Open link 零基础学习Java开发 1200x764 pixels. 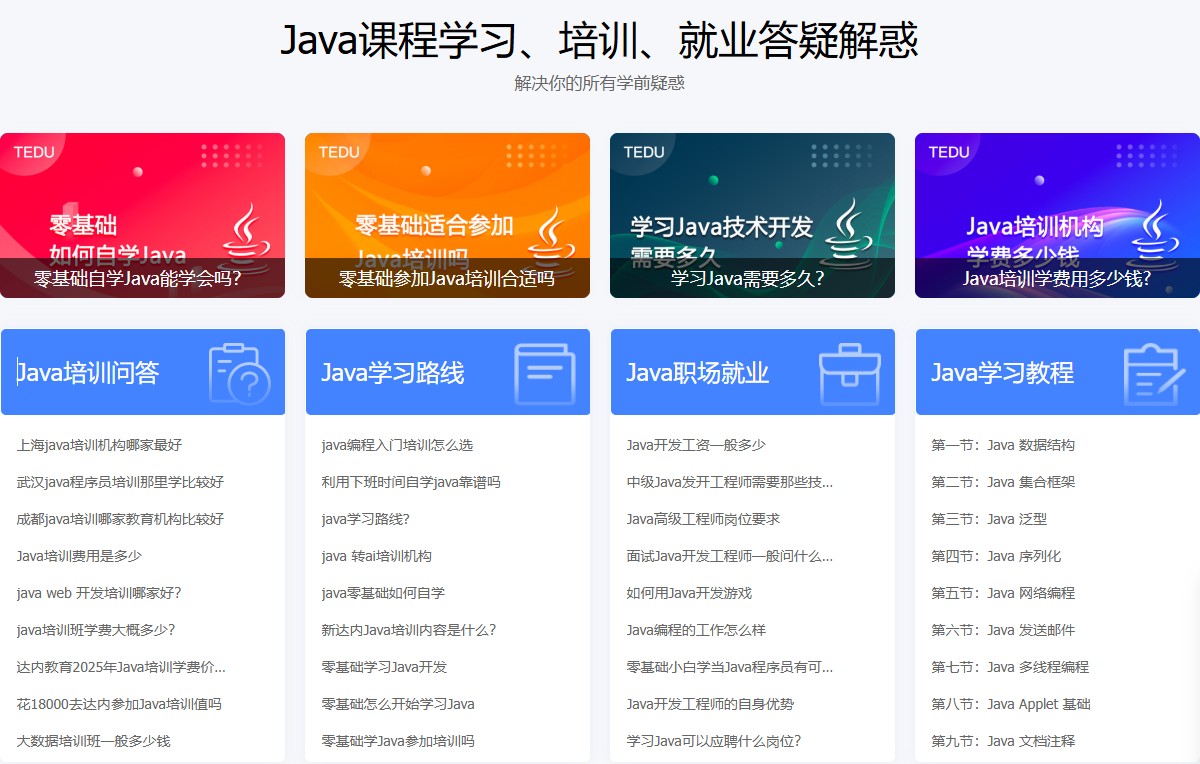pos(383,668)
